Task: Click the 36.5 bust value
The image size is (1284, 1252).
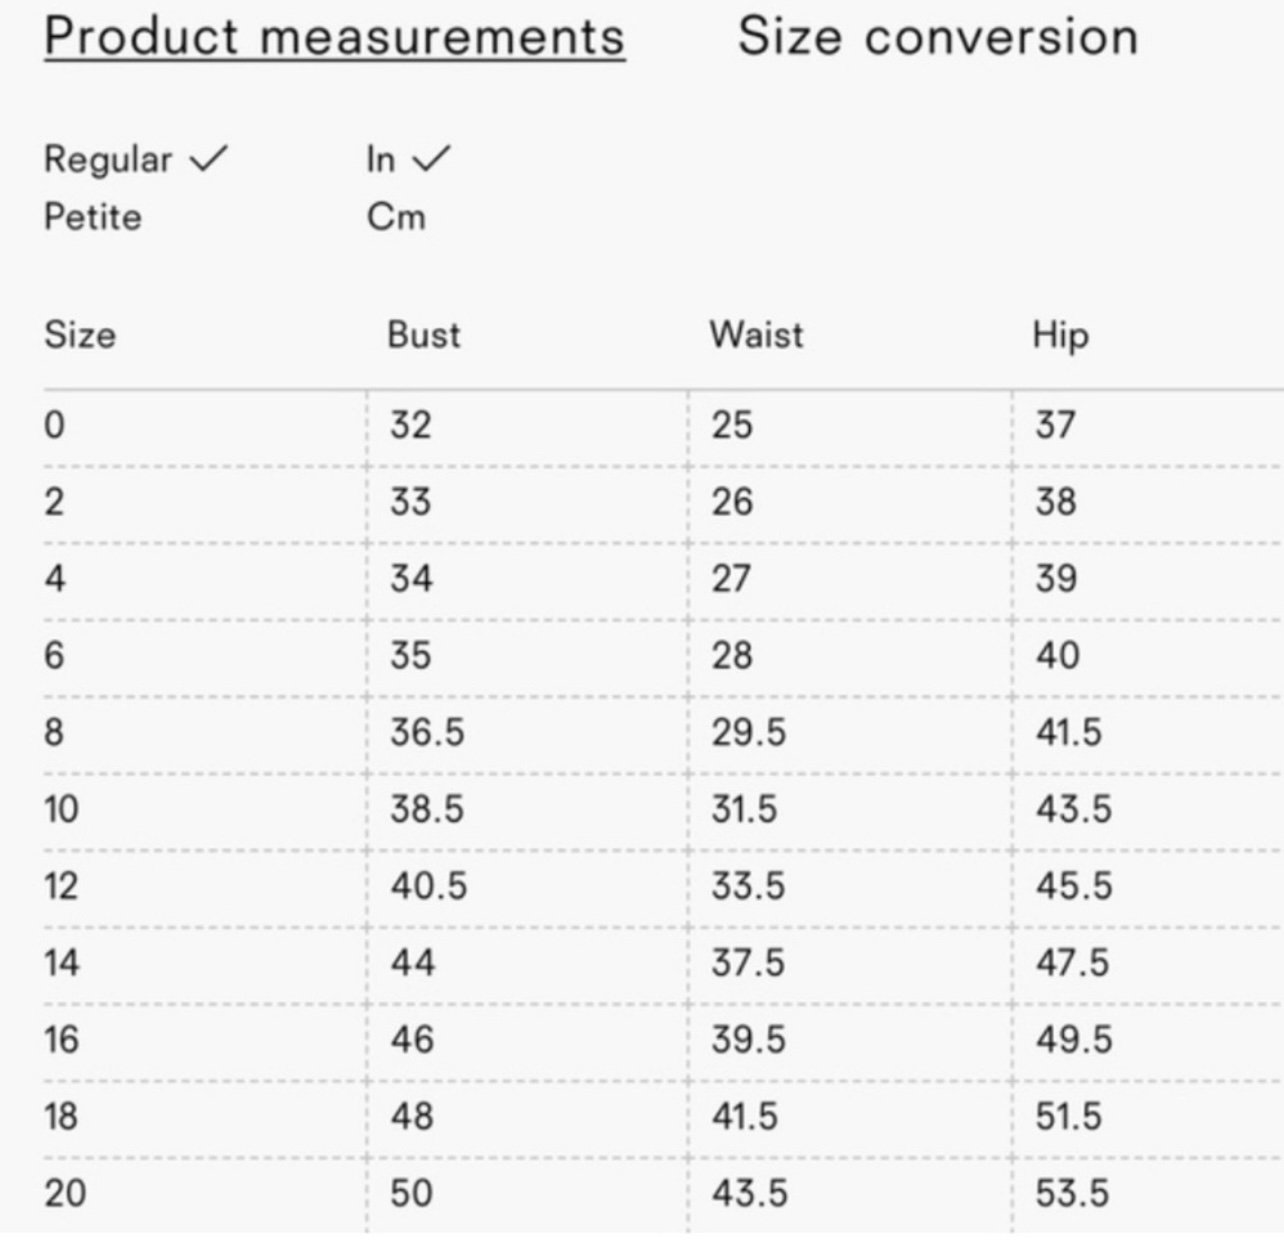Action: click(x=427, y=732)
